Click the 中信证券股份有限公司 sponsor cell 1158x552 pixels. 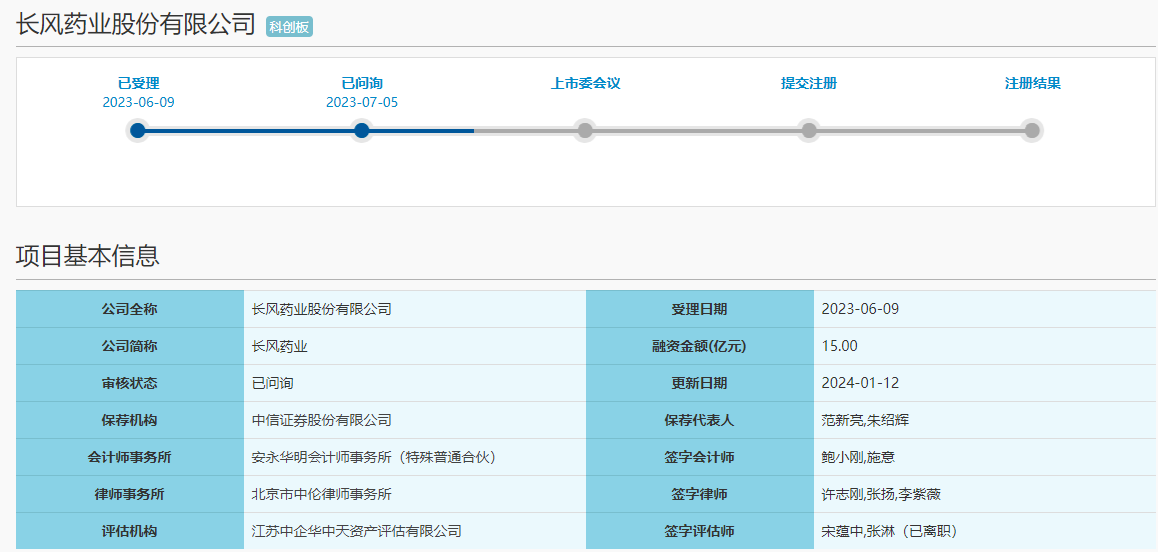coord(322,420)
